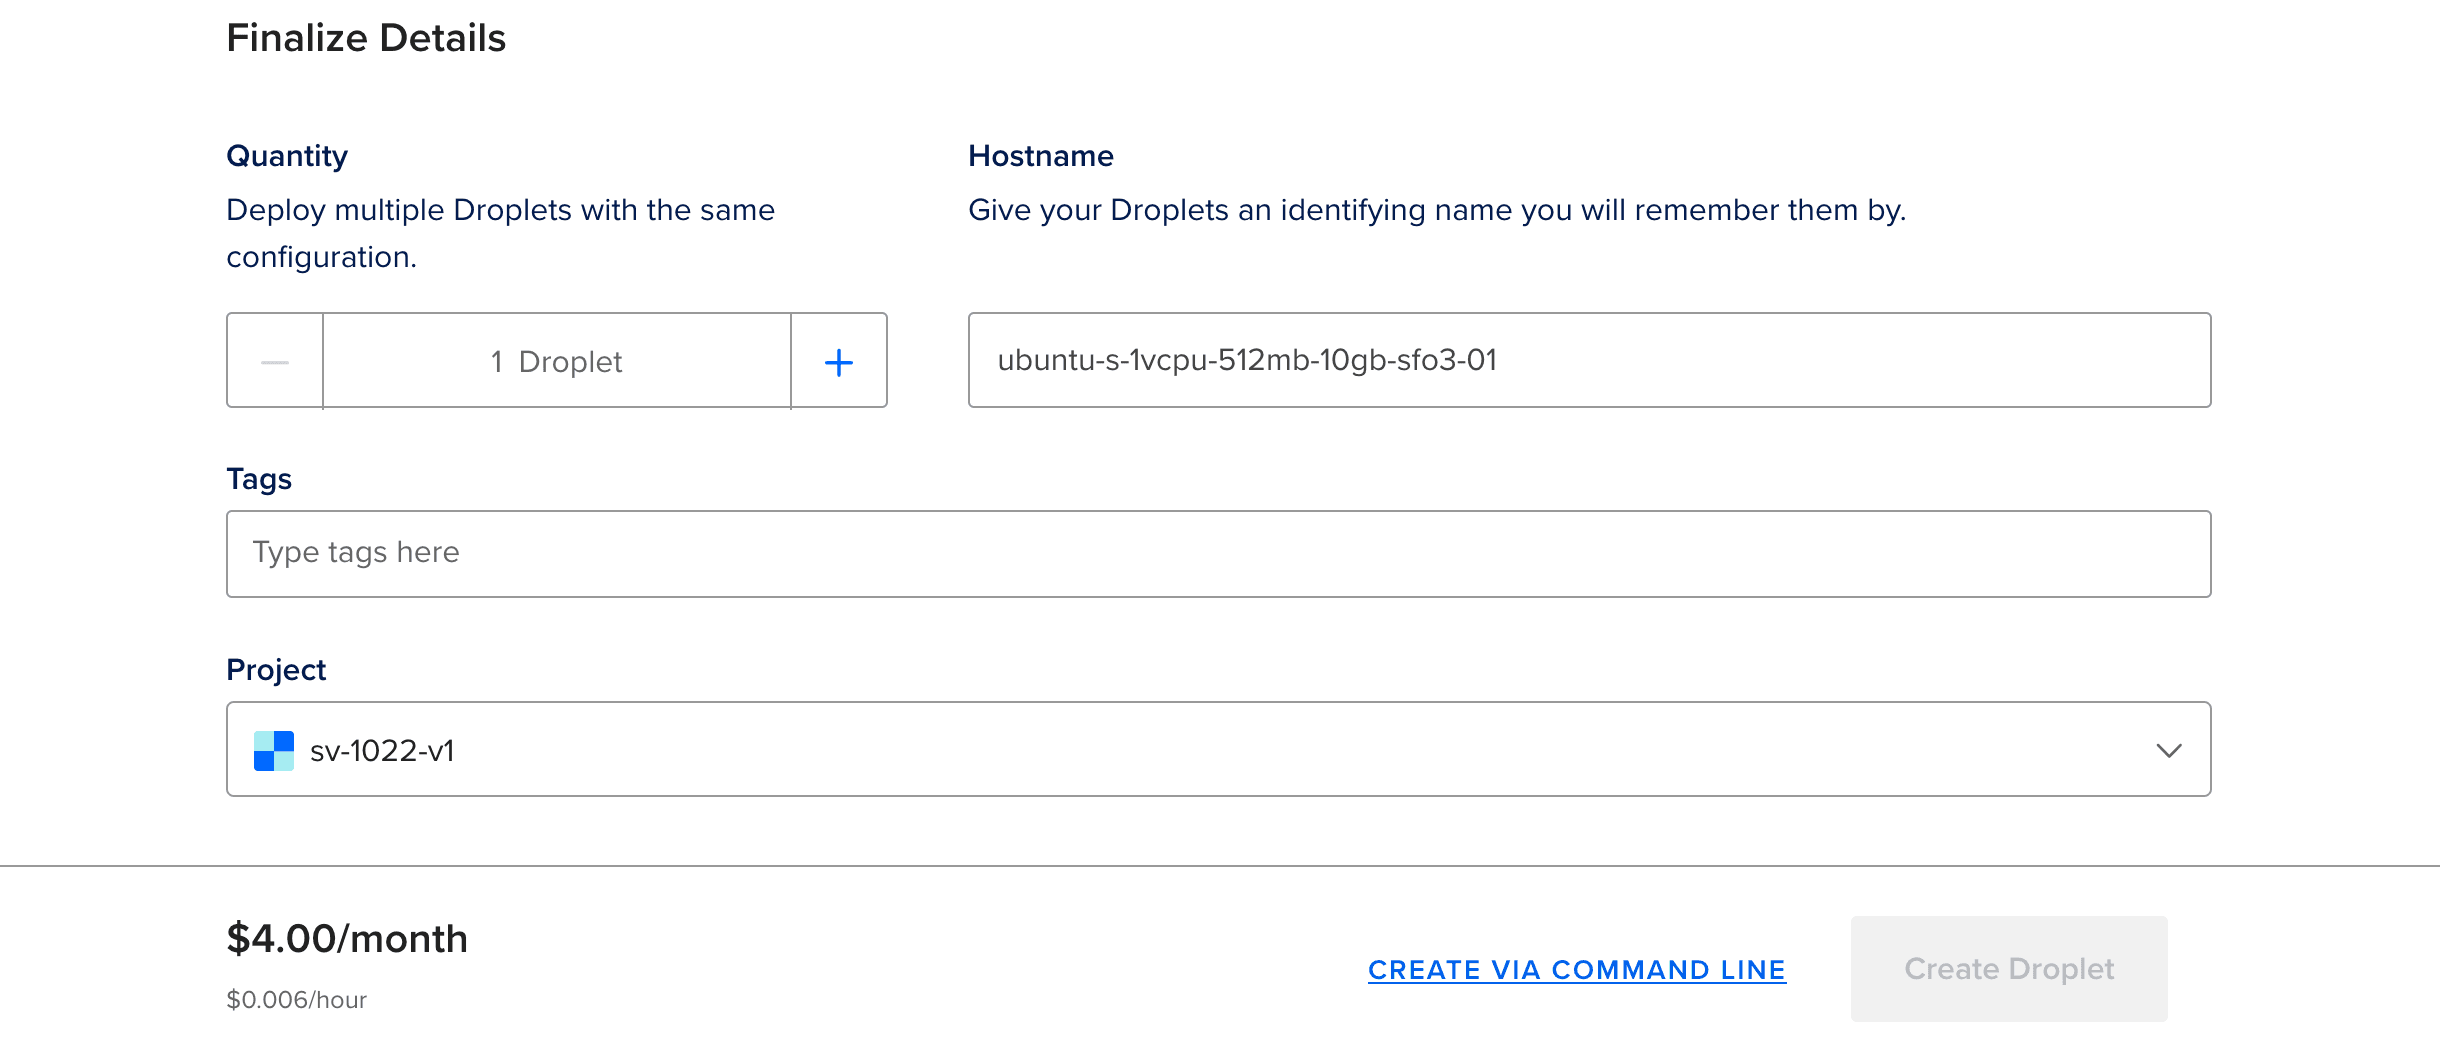
Task: Click the $4.00/month price summary
Action: point(347,939)
